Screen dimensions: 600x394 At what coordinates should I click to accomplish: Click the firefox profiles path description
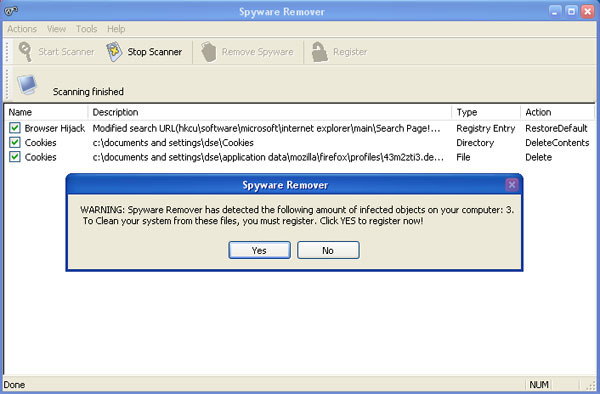[x=268, y=157]
